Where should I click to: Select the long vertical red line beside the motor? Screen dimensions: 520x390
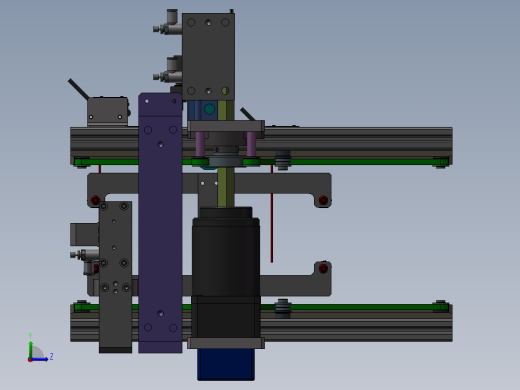pyautogui.click(x=272, y=213)
